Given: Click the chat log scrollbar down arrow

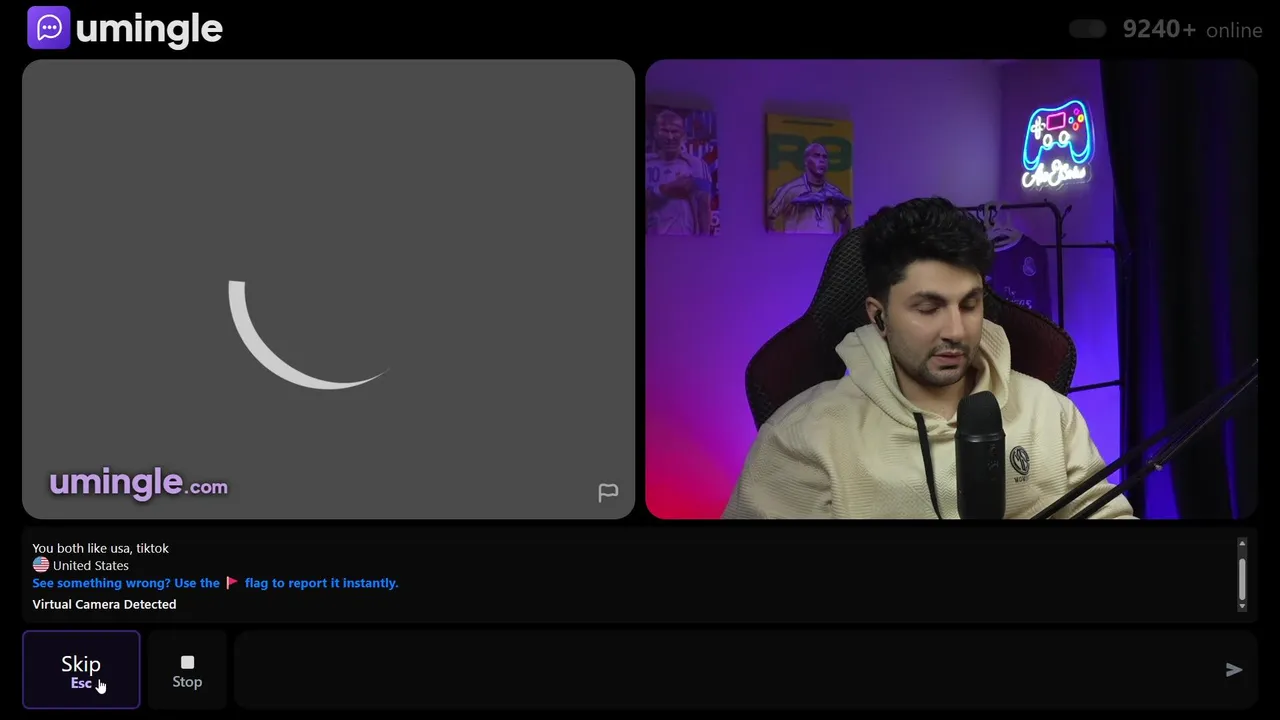Looking at the screenshot, I should tap(1242, 606).
